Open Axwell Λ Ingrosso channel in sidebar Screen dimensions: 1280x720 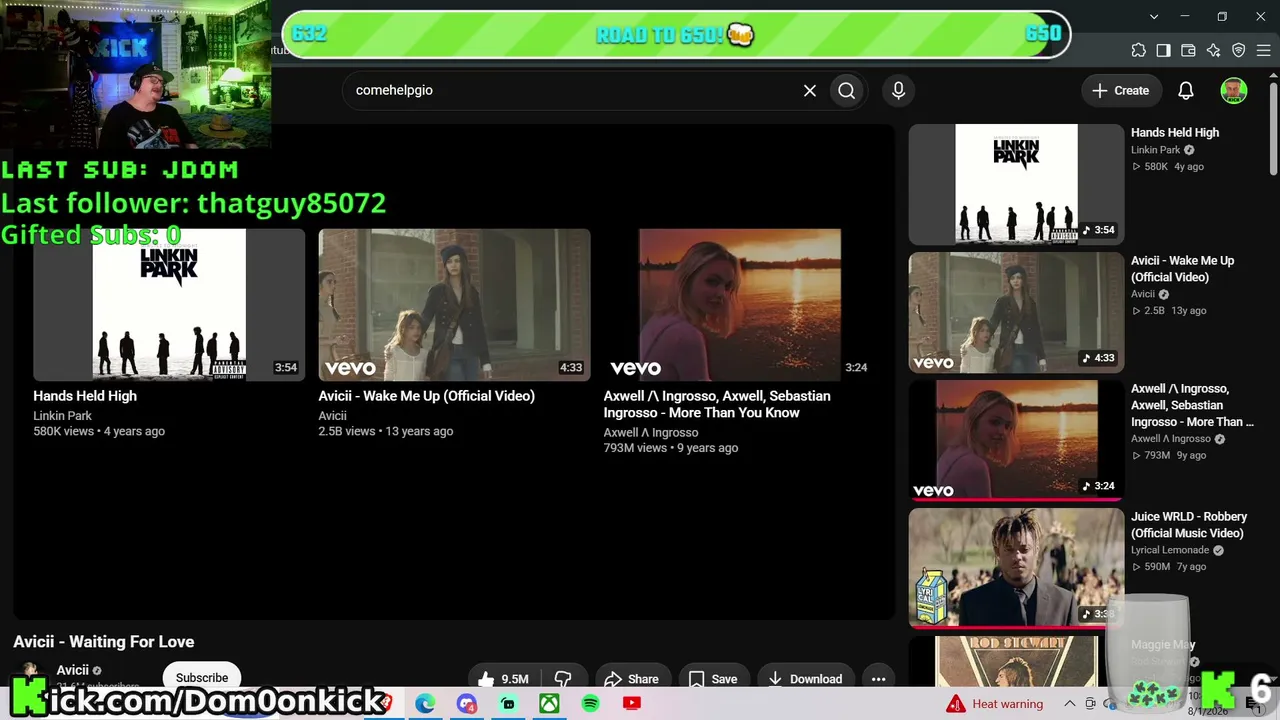1171,439
